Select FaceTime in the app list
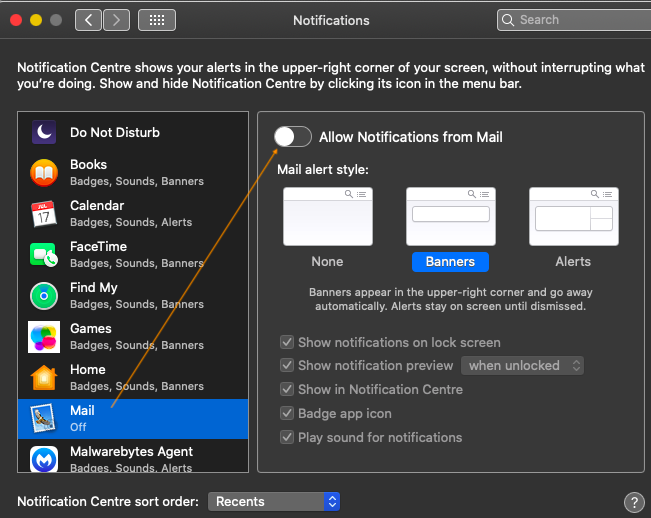Image resolution: width=651 pixels, height=518 pixels. coord(133,254)
